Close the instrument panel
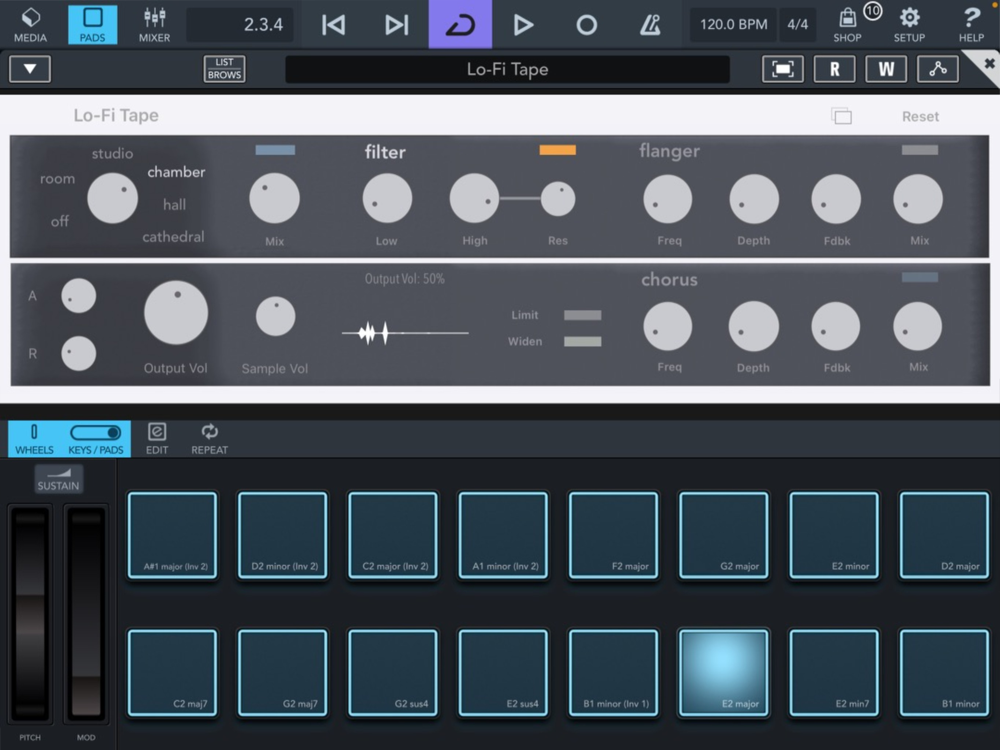1000x750 pixels. pos(989,63)
